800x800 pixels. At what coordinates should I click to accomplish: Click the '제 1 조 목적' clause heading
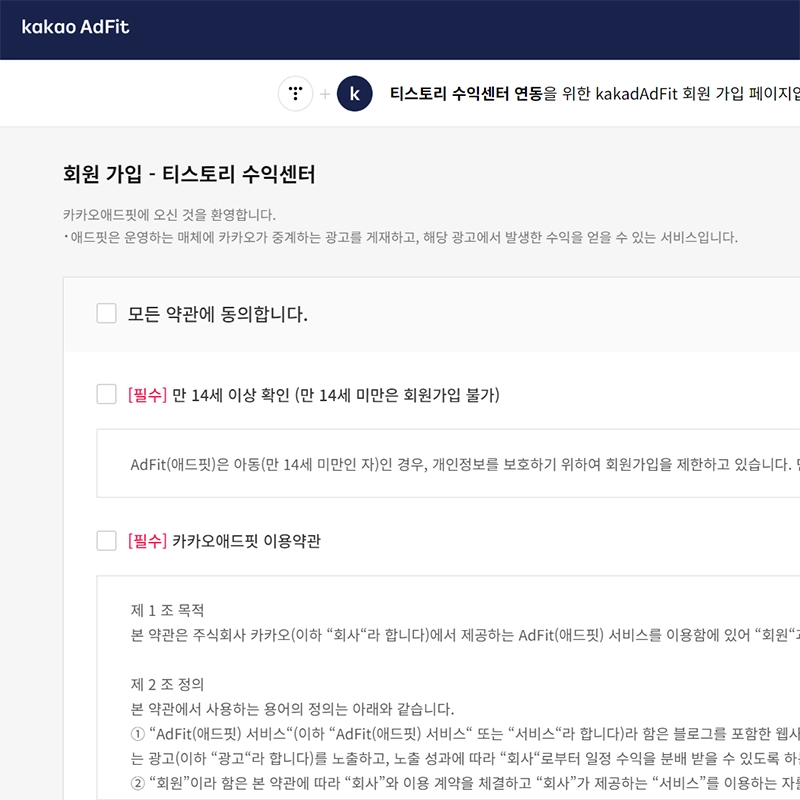pos(167,610)
